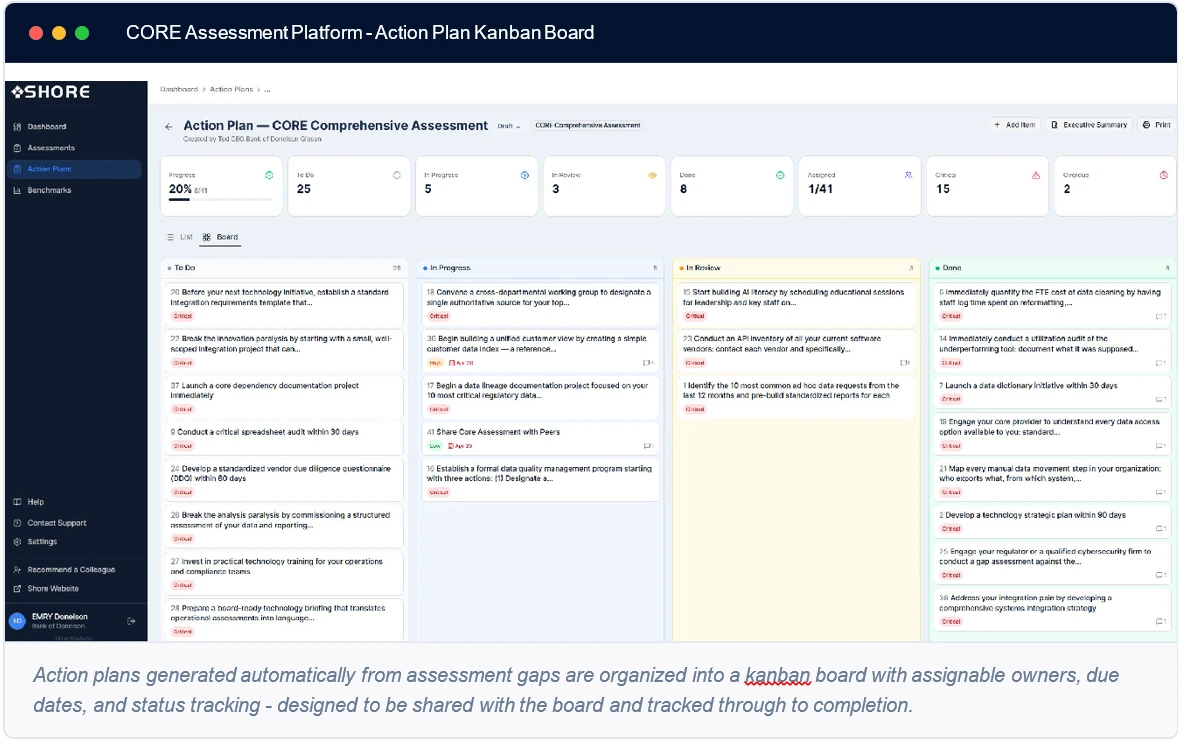Click the CORE Comprehensive Assessment tag
This screenshot has width=1182, height=746.
coord(588,125)
